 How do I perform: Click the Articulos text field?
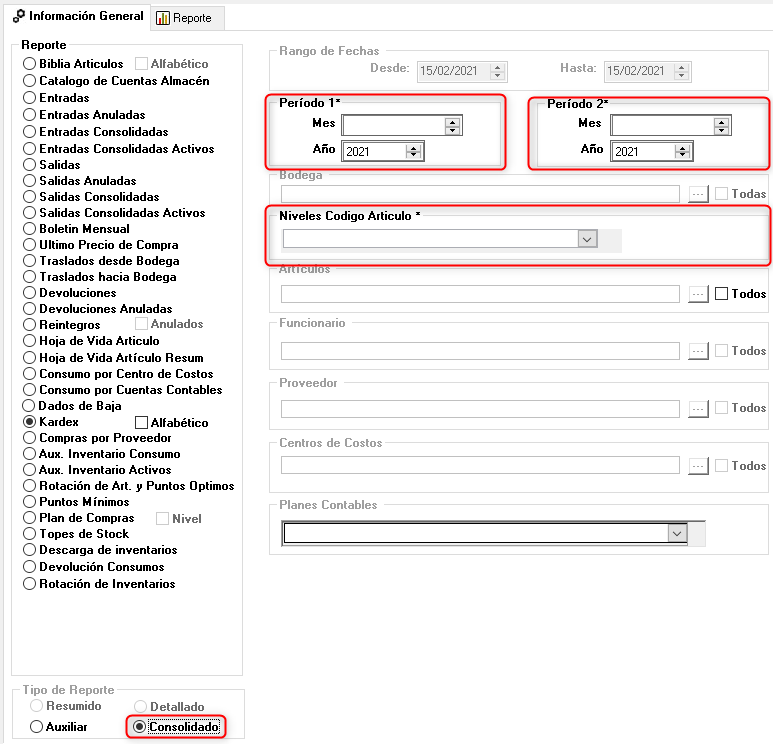[480, 294]
